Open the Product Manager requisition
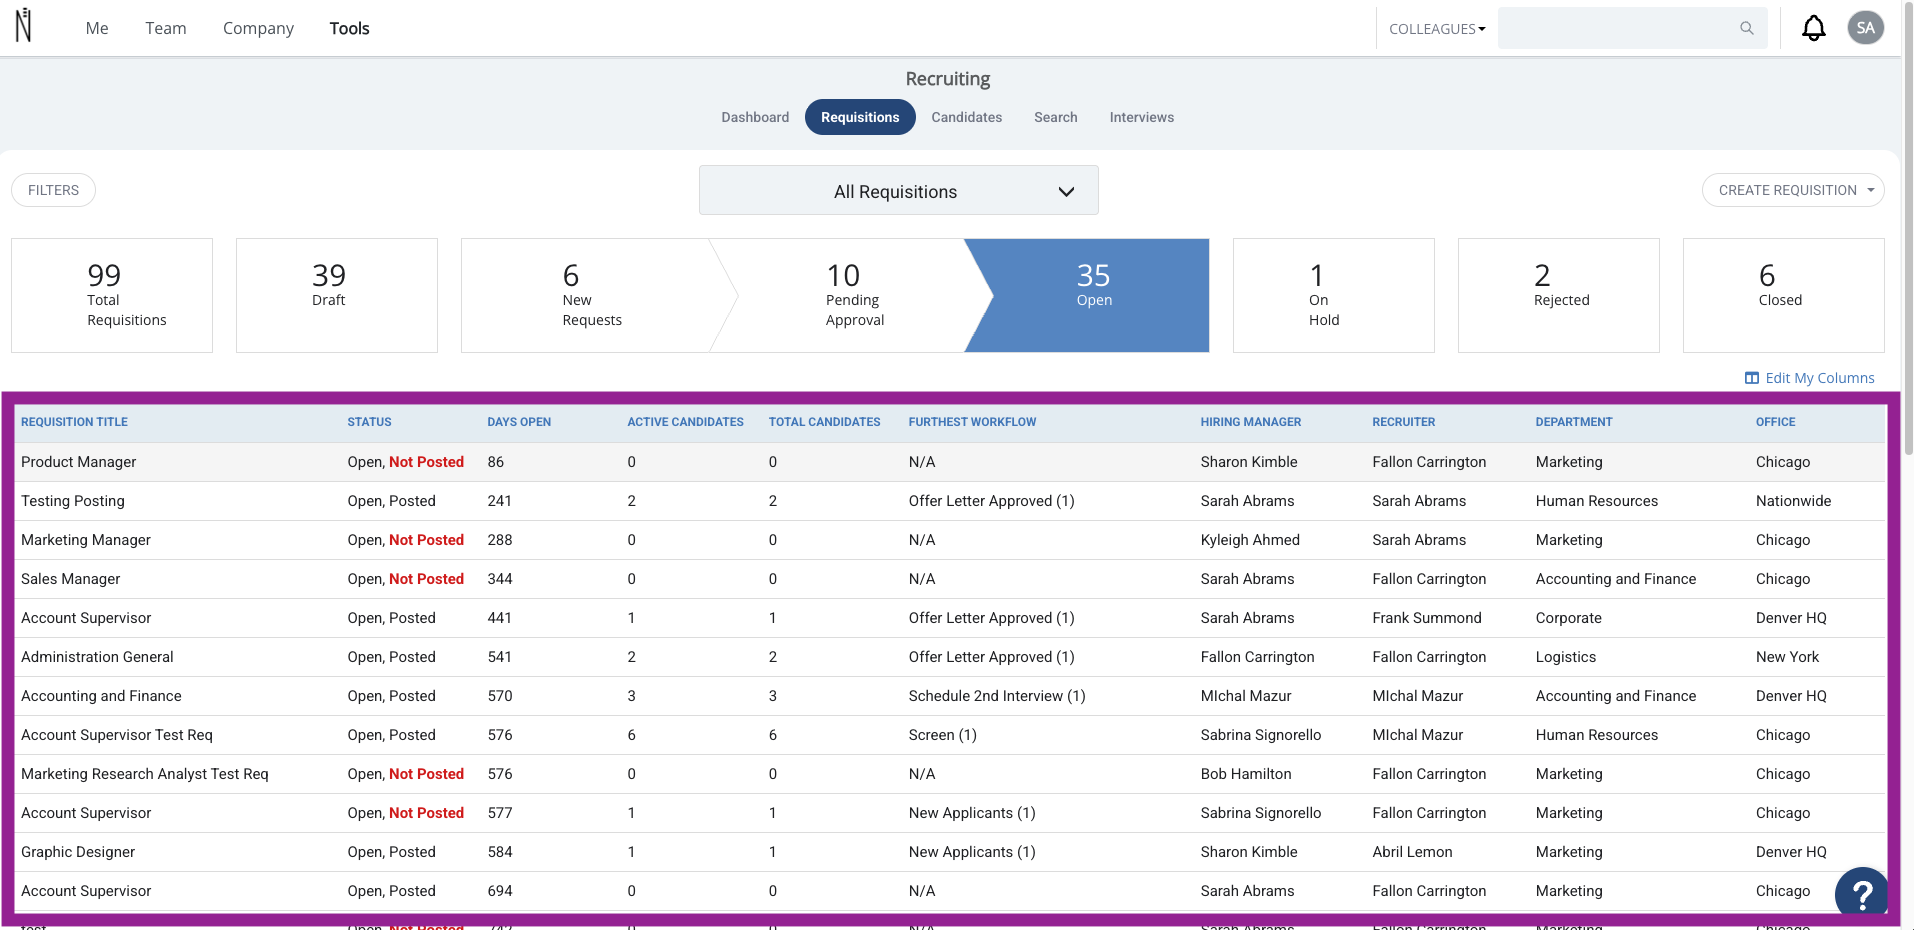Viewport: 1914px width, 930px height. tap(78, 462)
